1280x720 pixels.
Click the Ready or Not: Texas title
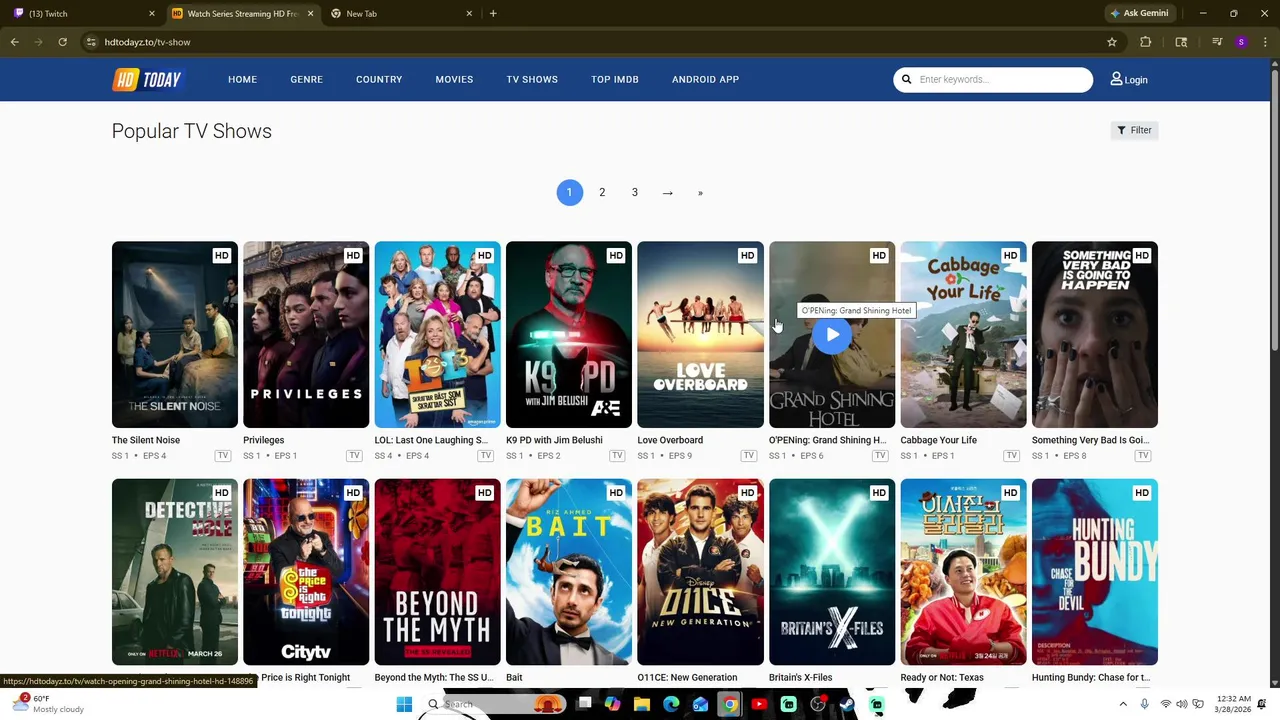click(x=942, y=678)
